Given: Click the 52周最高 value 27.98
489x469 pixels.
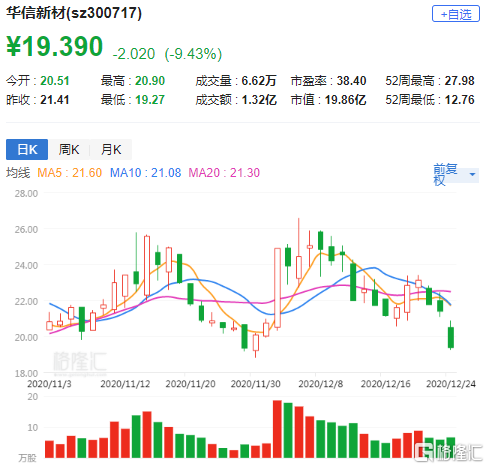Looking at the screenshot, I should point(459,81).
